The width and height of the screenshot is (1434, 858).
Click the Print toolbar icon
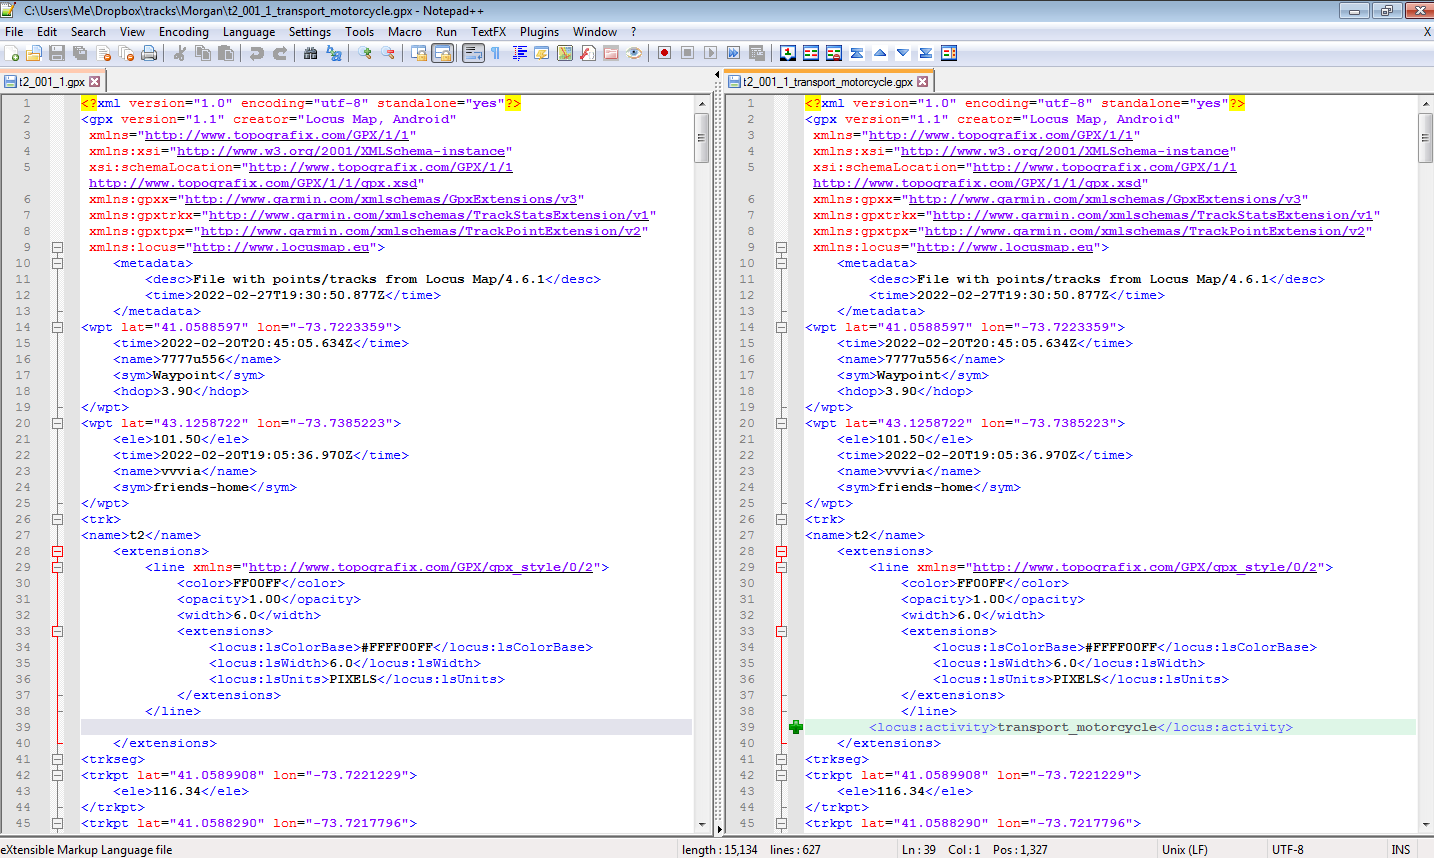(149, 53)
